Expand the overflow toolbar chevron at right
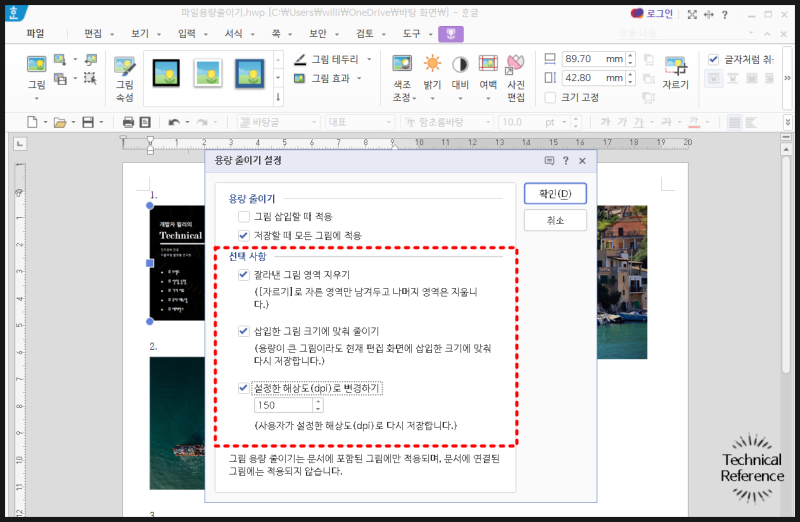 point(788,78)
